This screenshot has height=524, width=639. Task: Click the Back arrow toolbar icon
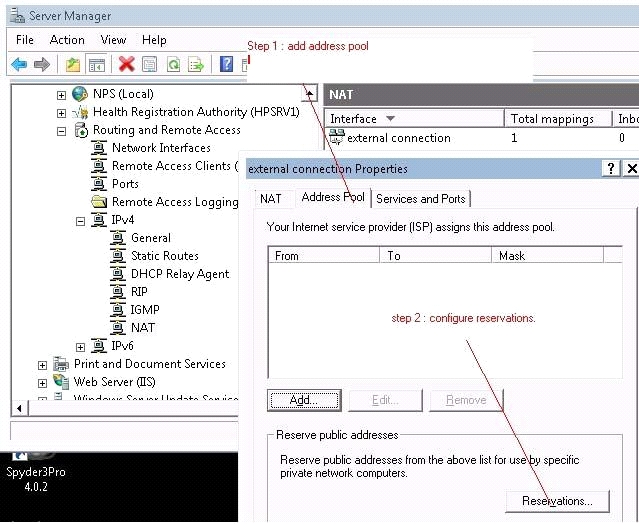[x=18, y=65]
